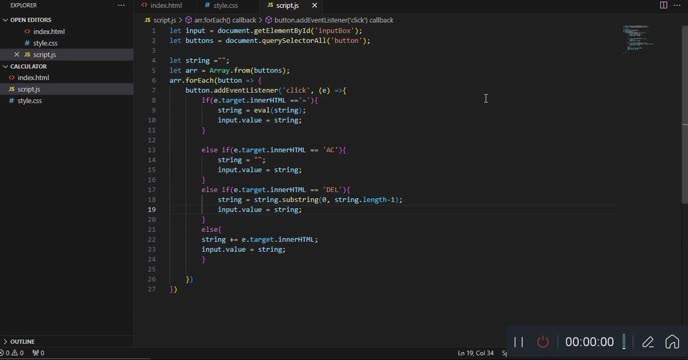Close script.js in Open Editors list

point(16,54)
